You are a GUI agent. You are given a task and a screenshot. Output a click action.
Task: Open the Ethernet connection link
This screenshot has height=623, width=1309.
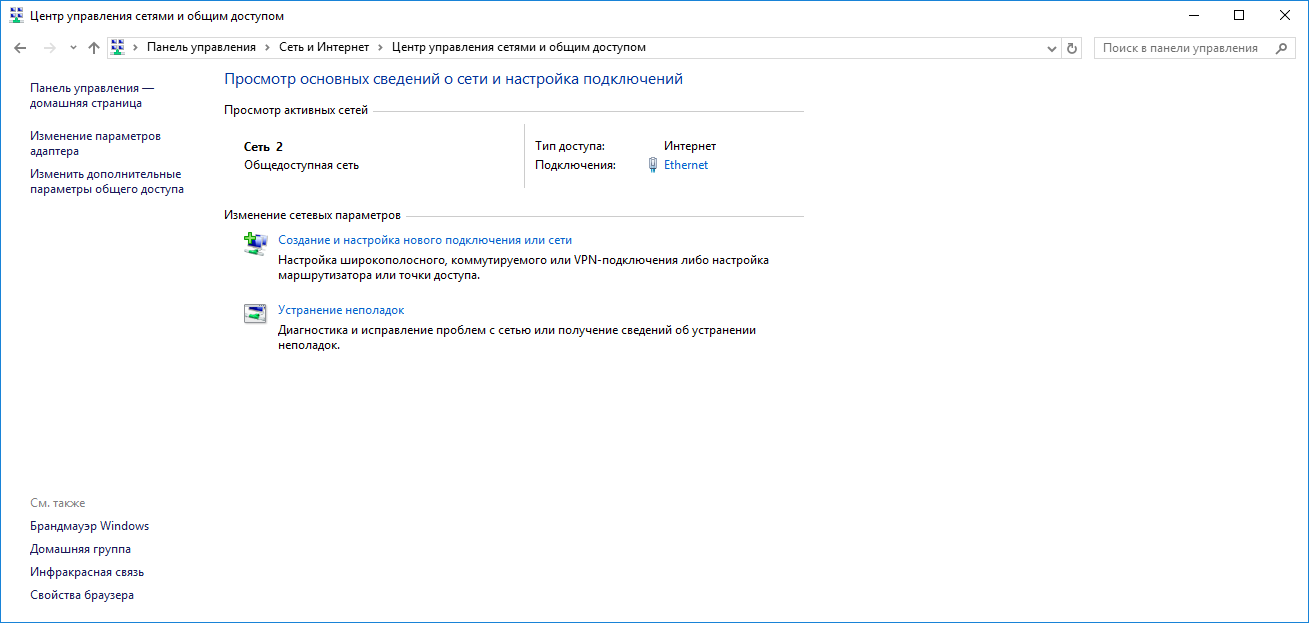pos(686,165)
